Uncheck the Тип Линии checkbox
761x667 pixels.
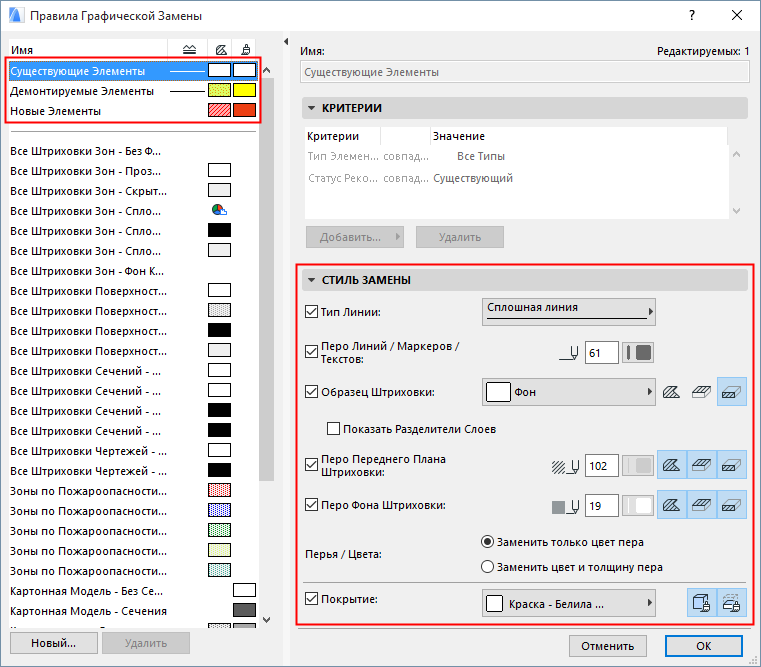311,312
